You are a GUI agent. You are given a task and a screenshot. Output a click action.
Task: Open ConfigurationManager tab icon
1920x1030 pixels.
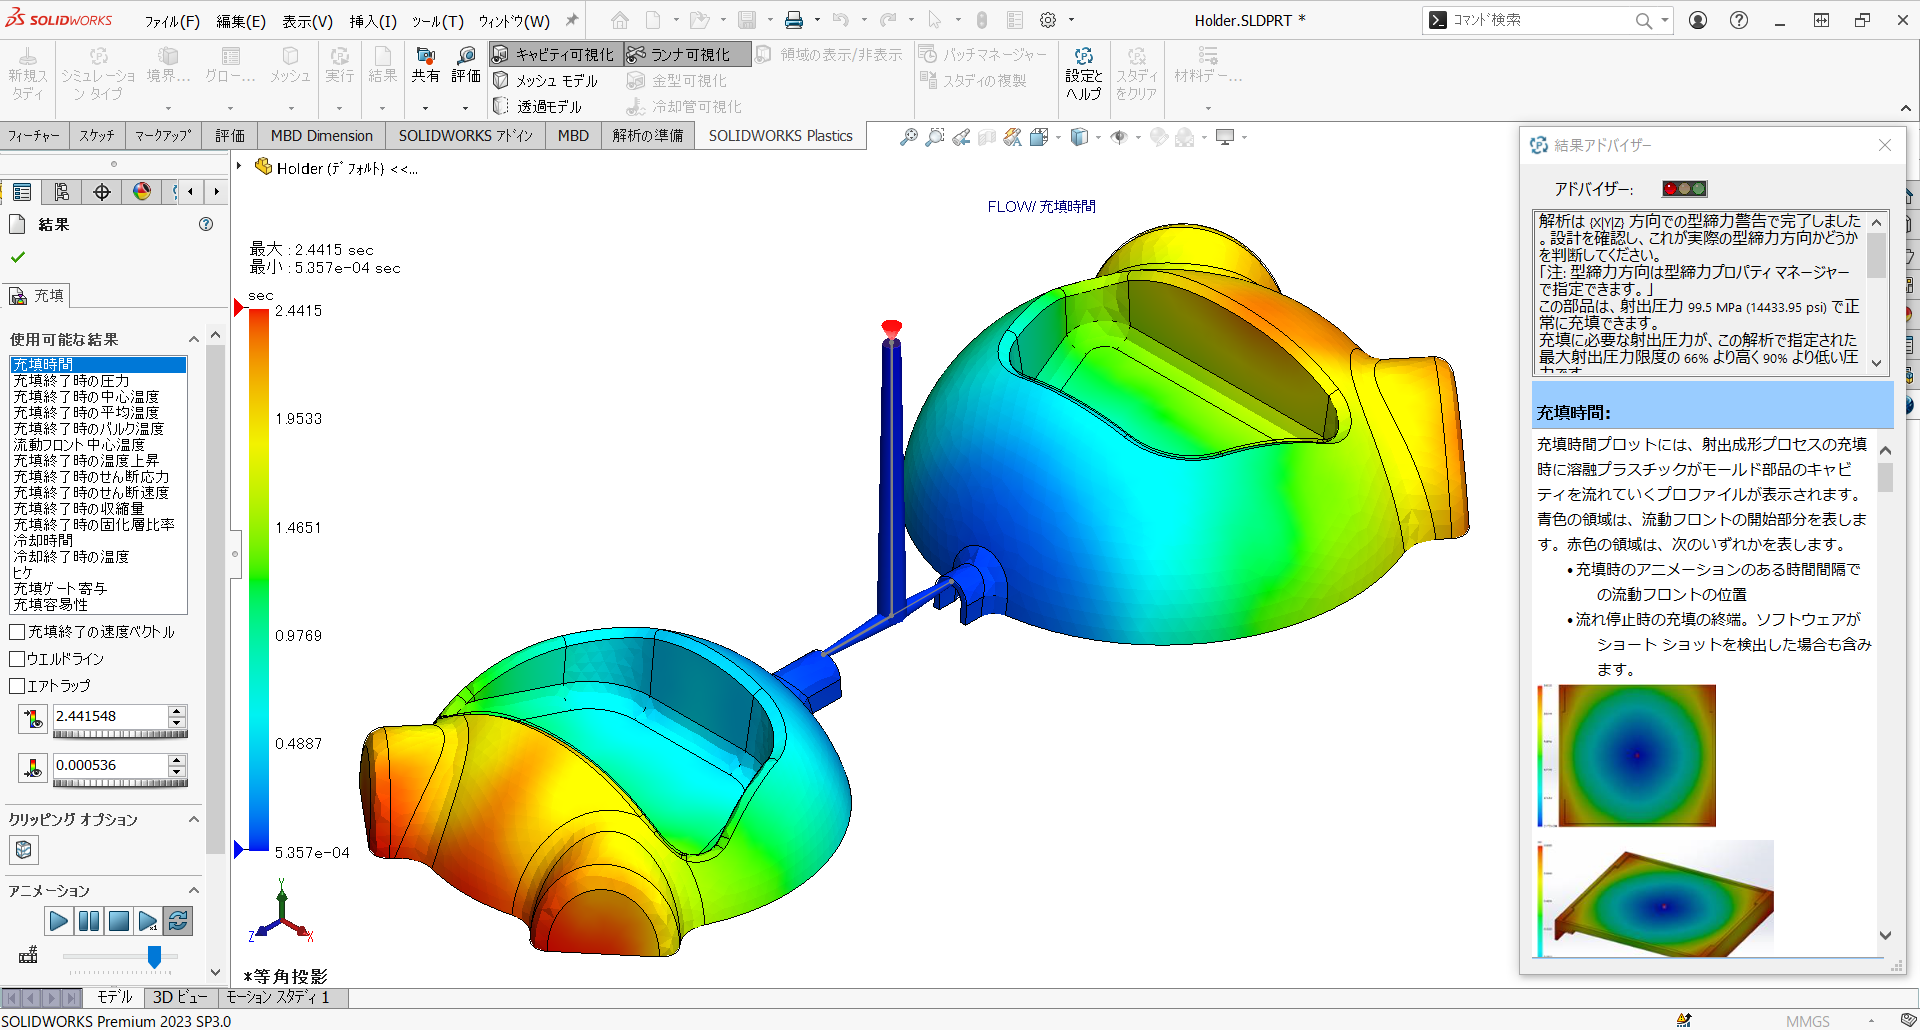coord(61,192)
